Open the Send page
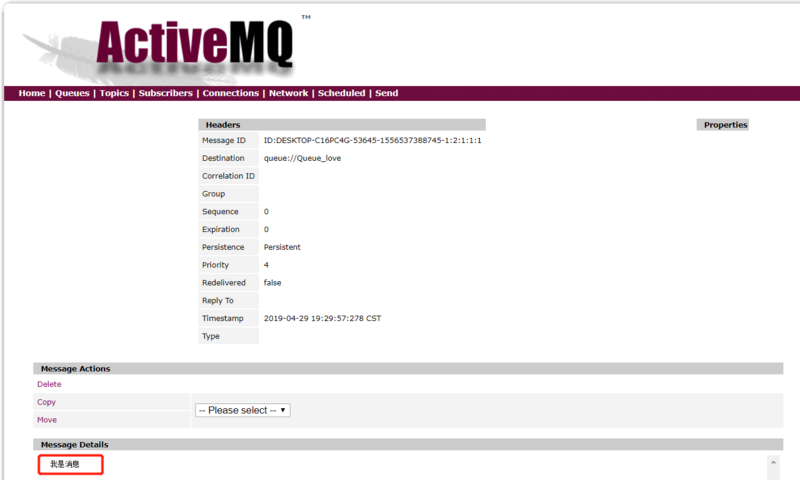The width and height of the screenshot is (800, 480). 386,93
